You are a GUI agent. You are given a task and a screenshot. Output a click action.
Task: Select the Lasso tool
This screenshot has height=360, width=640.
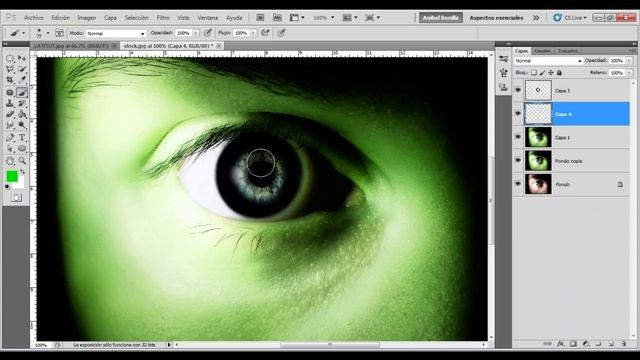[x=10, y=70]
